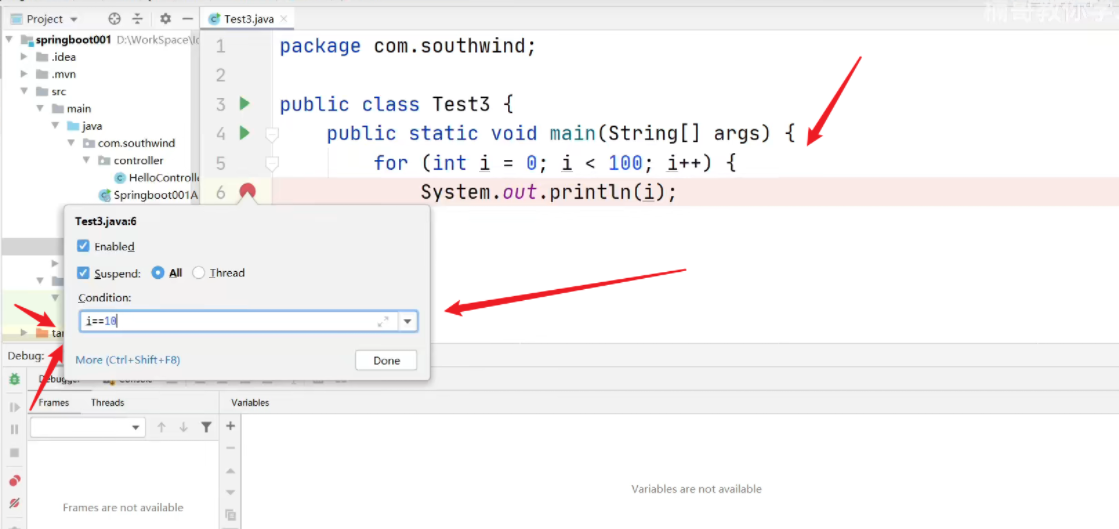Add new watch with plus icon

[x=231, y=426]
